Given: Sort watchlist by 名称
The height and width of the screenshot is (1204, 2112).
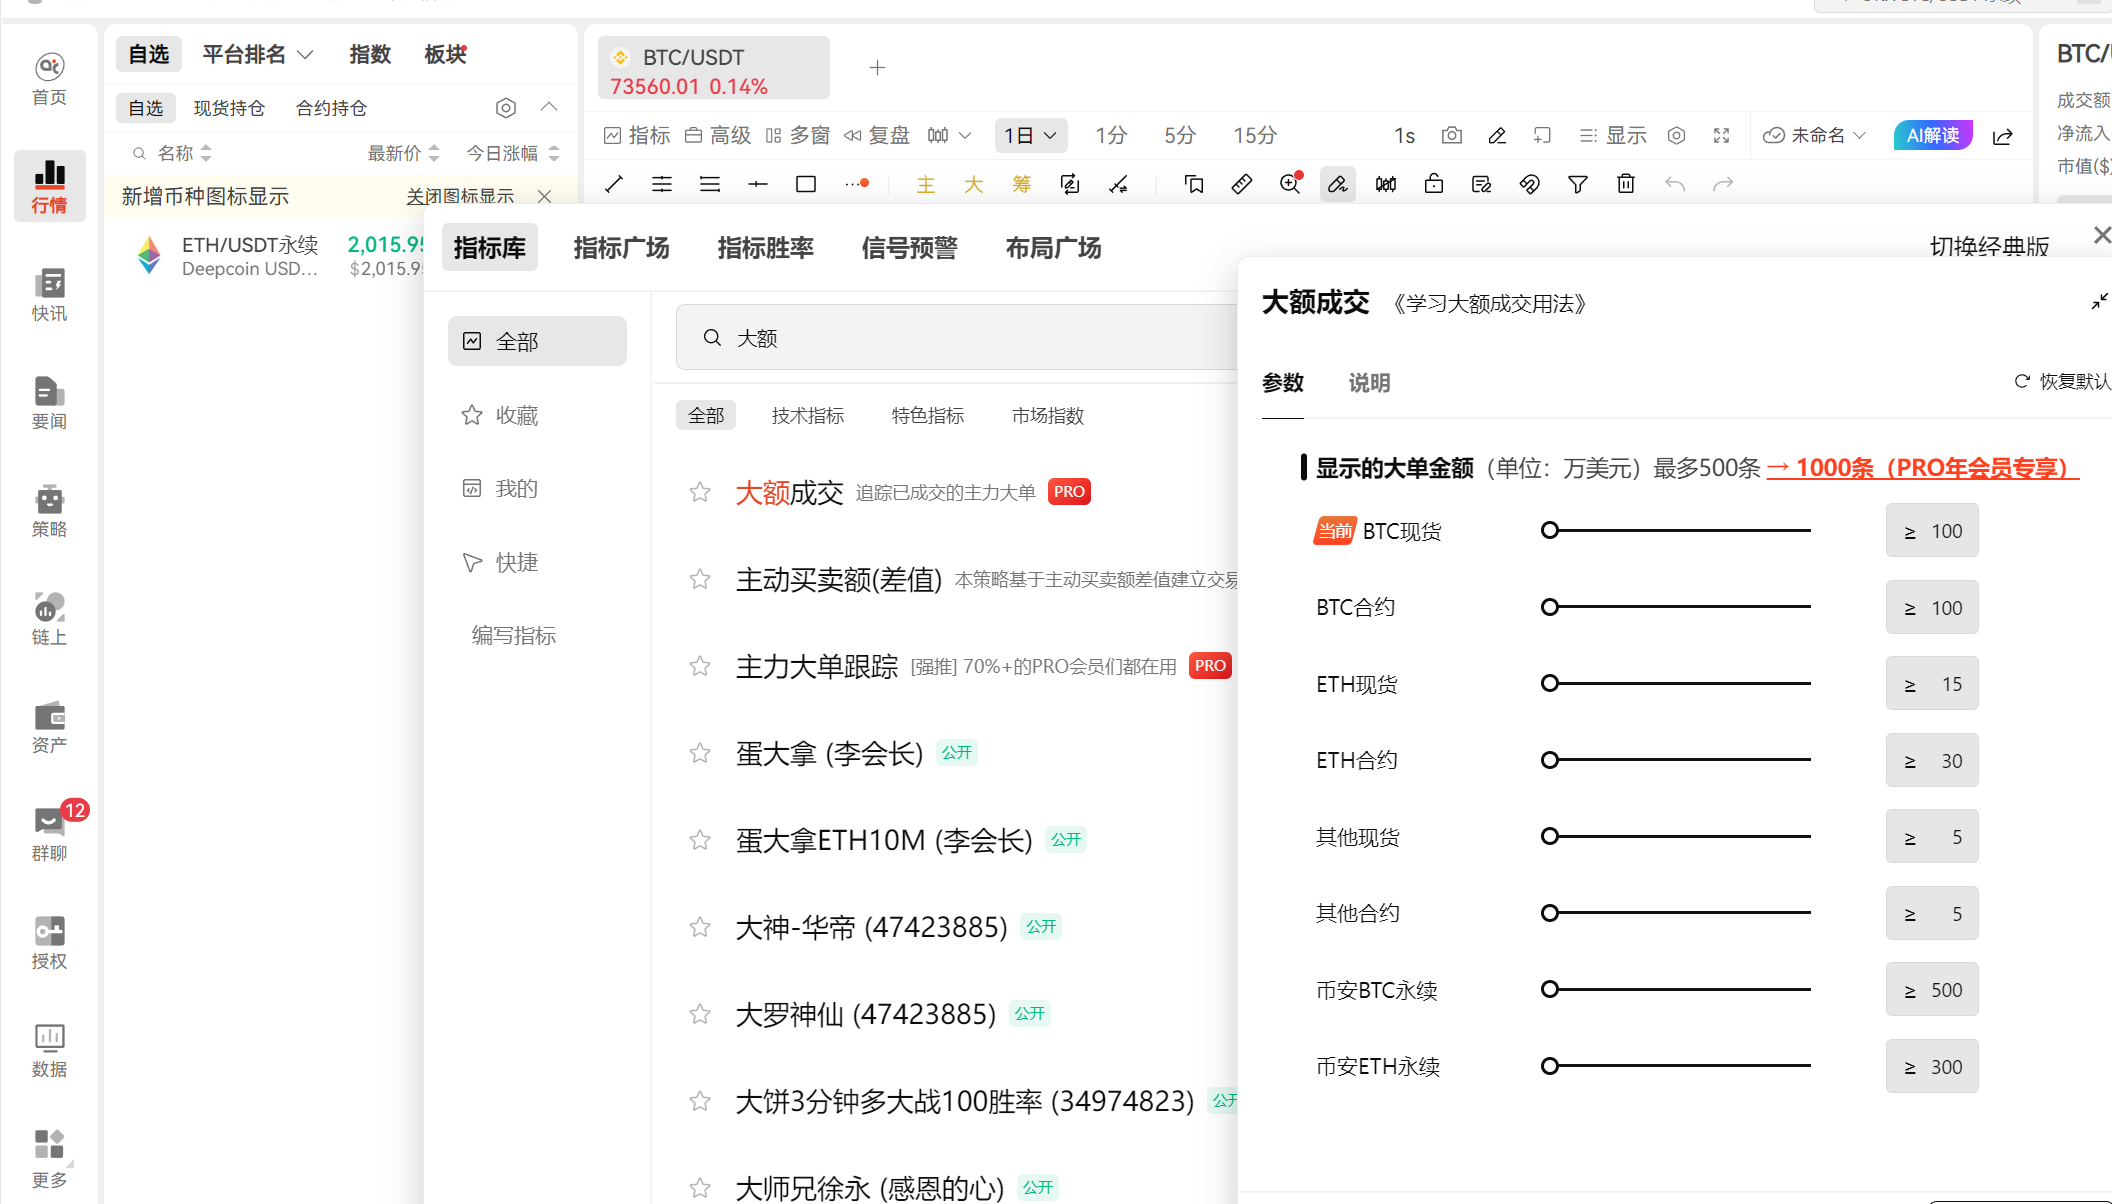Looking at the screenshot, I should (185, 153).
